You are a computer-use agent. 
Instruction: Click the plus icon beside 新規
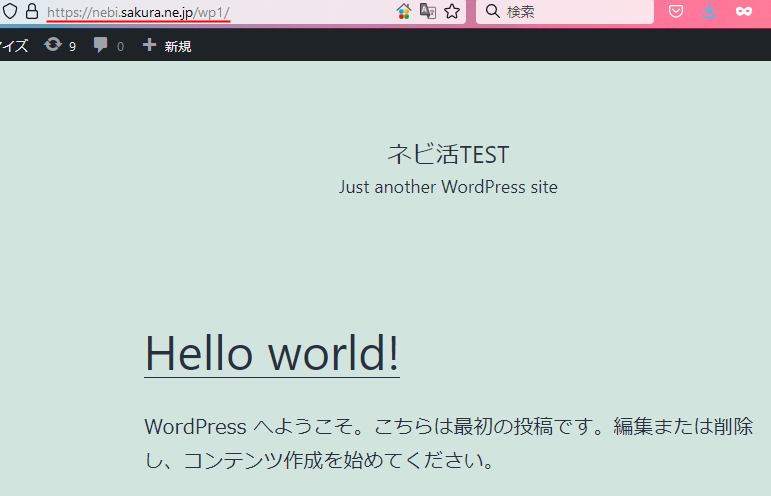point(150,45)
